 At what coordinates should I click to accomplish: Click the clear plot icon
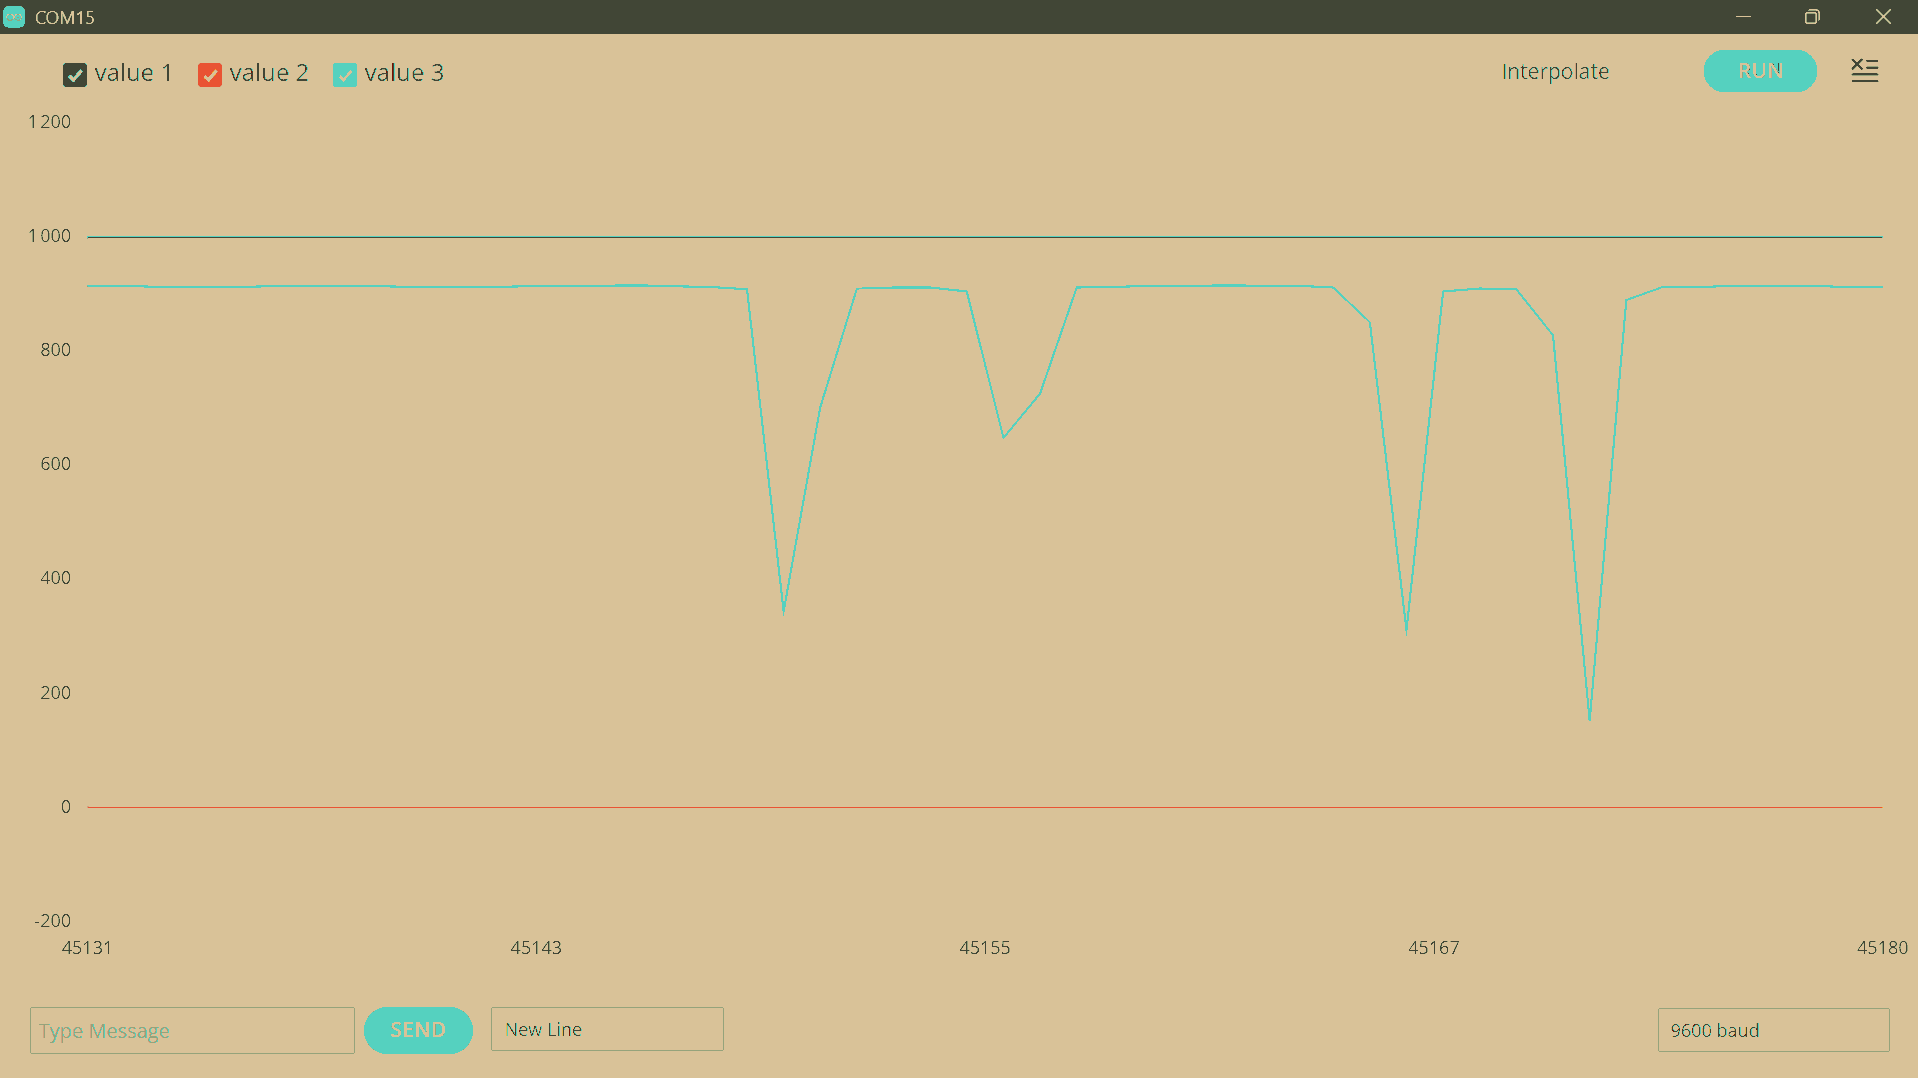tap(1864, 71)
